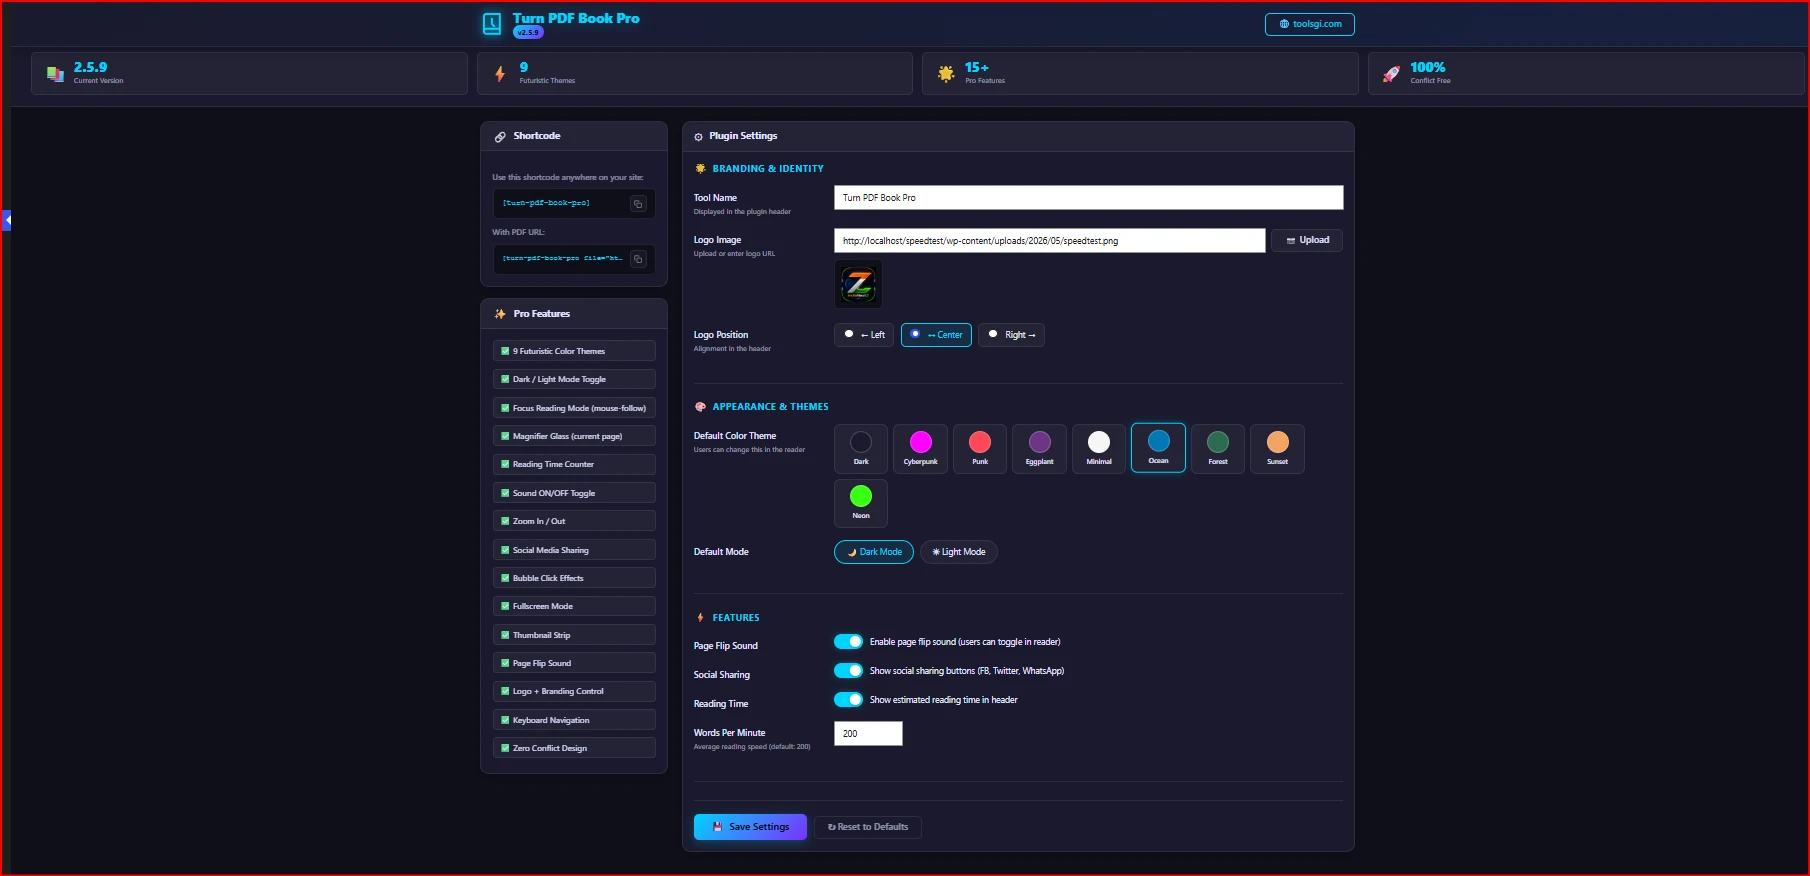Click the Current Version stat icon
This screenshot has height=876, width=1810.
click(55, 74)
